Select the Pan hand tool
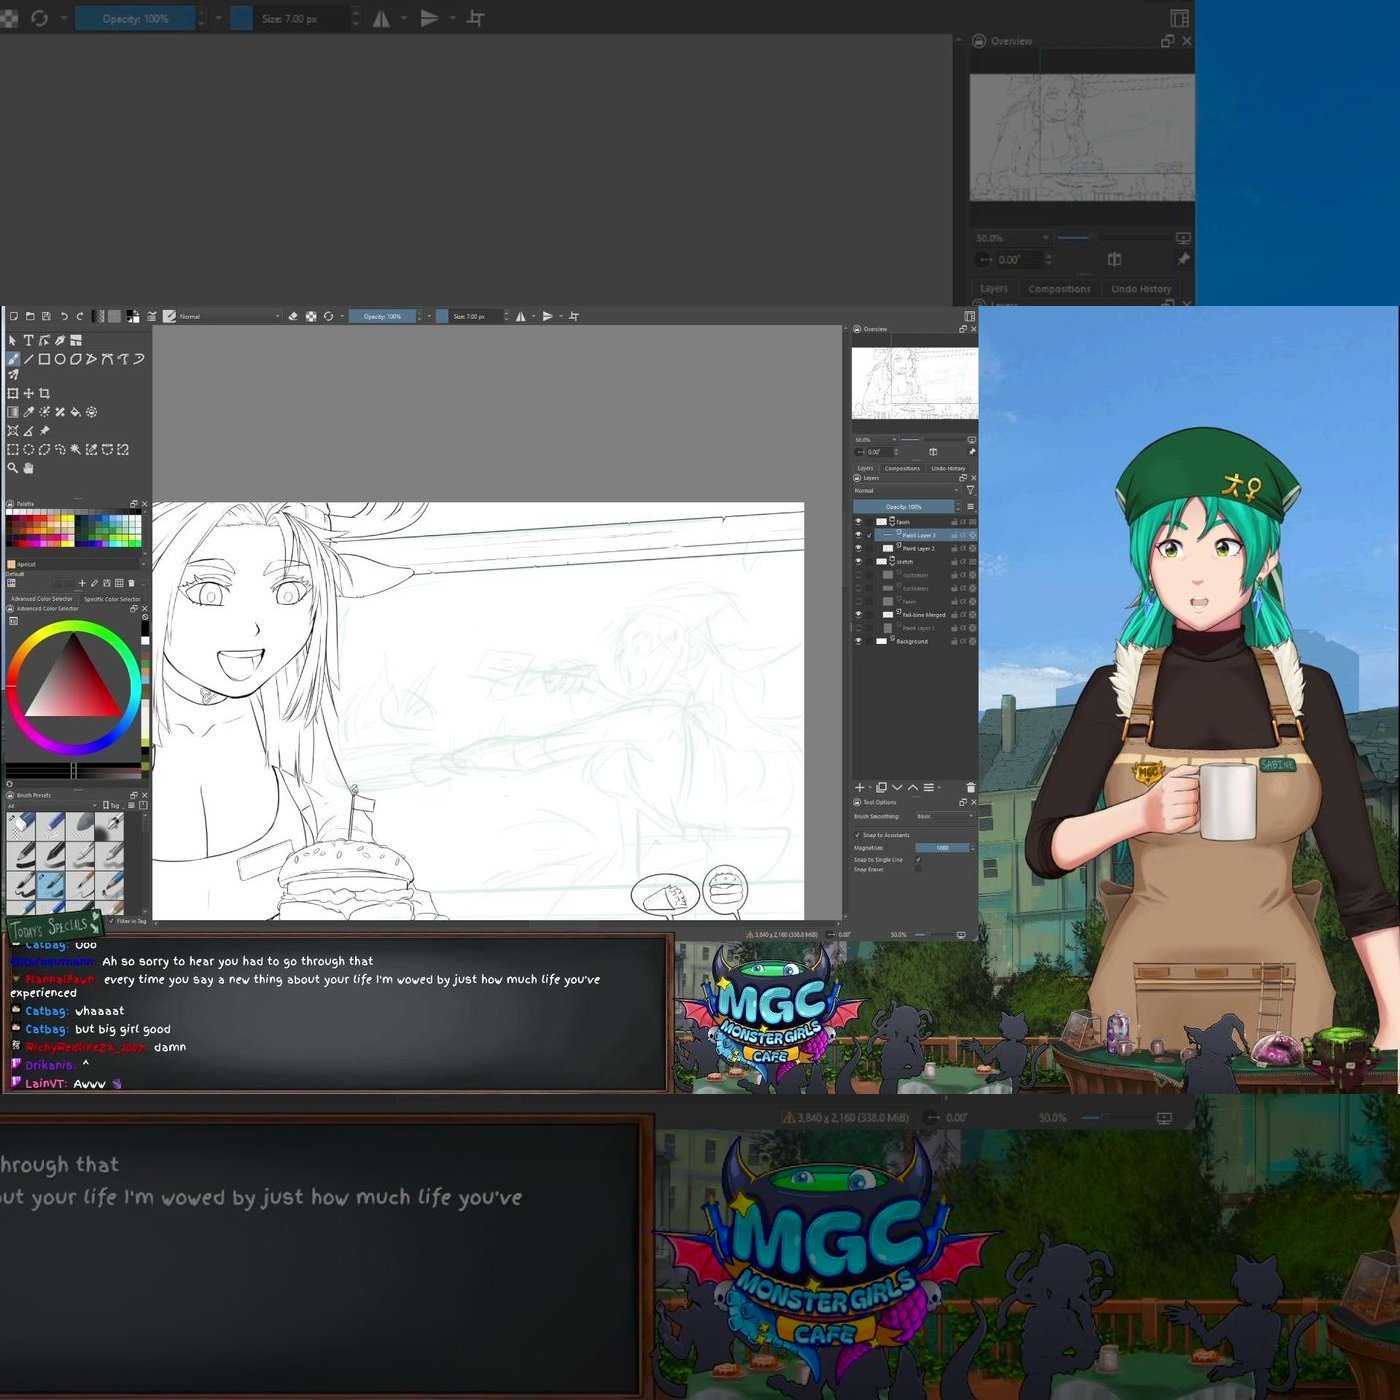Viewport: 1400px width, 1400px height. (x=28, y=467)
